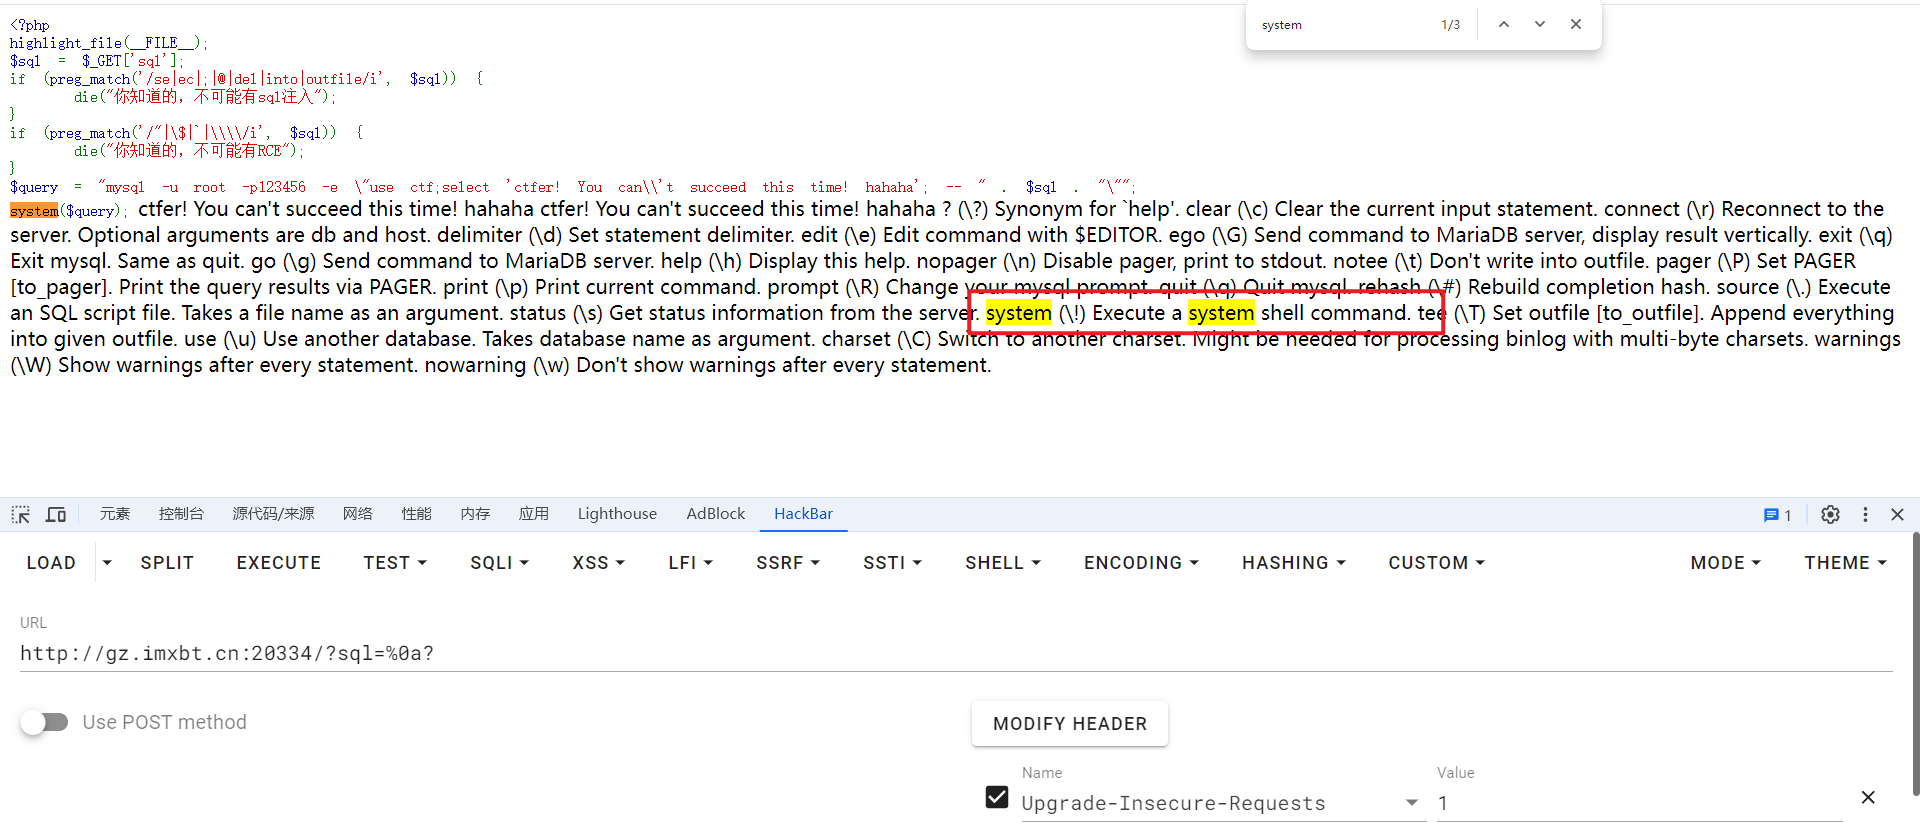Remove the Upgrade-Insecure-Requests header row
The image size is (1920, 838).
coord(1867,798)
